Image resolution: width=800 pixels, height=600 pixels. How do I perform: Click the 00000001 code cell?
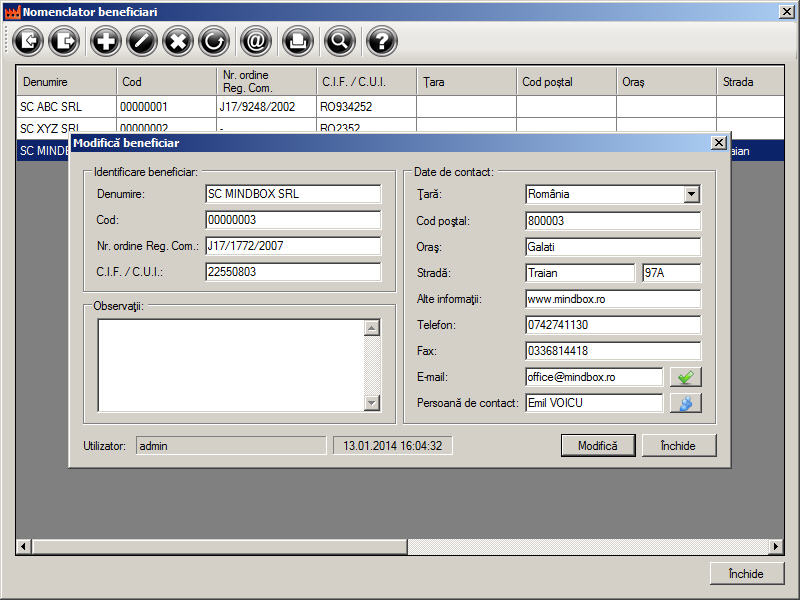166,107
